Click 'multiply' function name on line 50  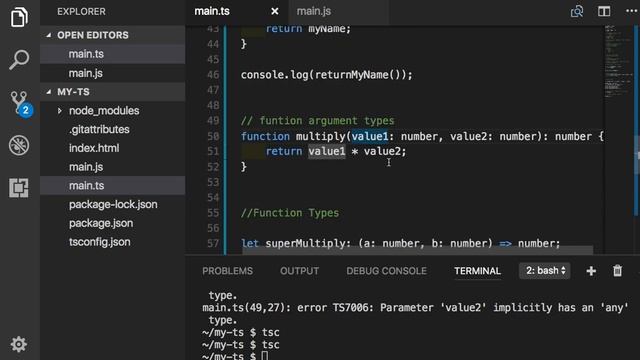tap(320, 136)
